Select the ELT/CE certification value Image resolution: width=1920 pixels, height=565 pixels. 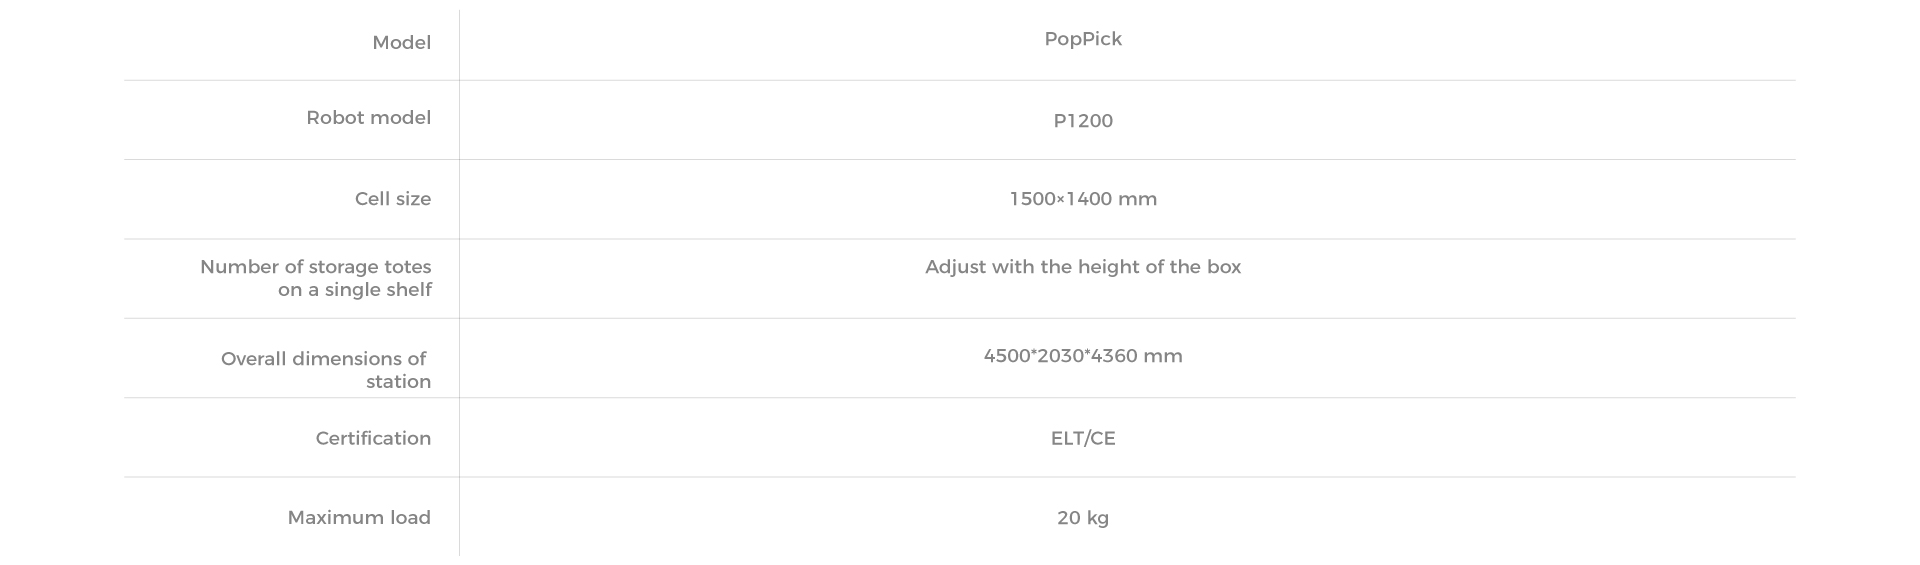1083,438
